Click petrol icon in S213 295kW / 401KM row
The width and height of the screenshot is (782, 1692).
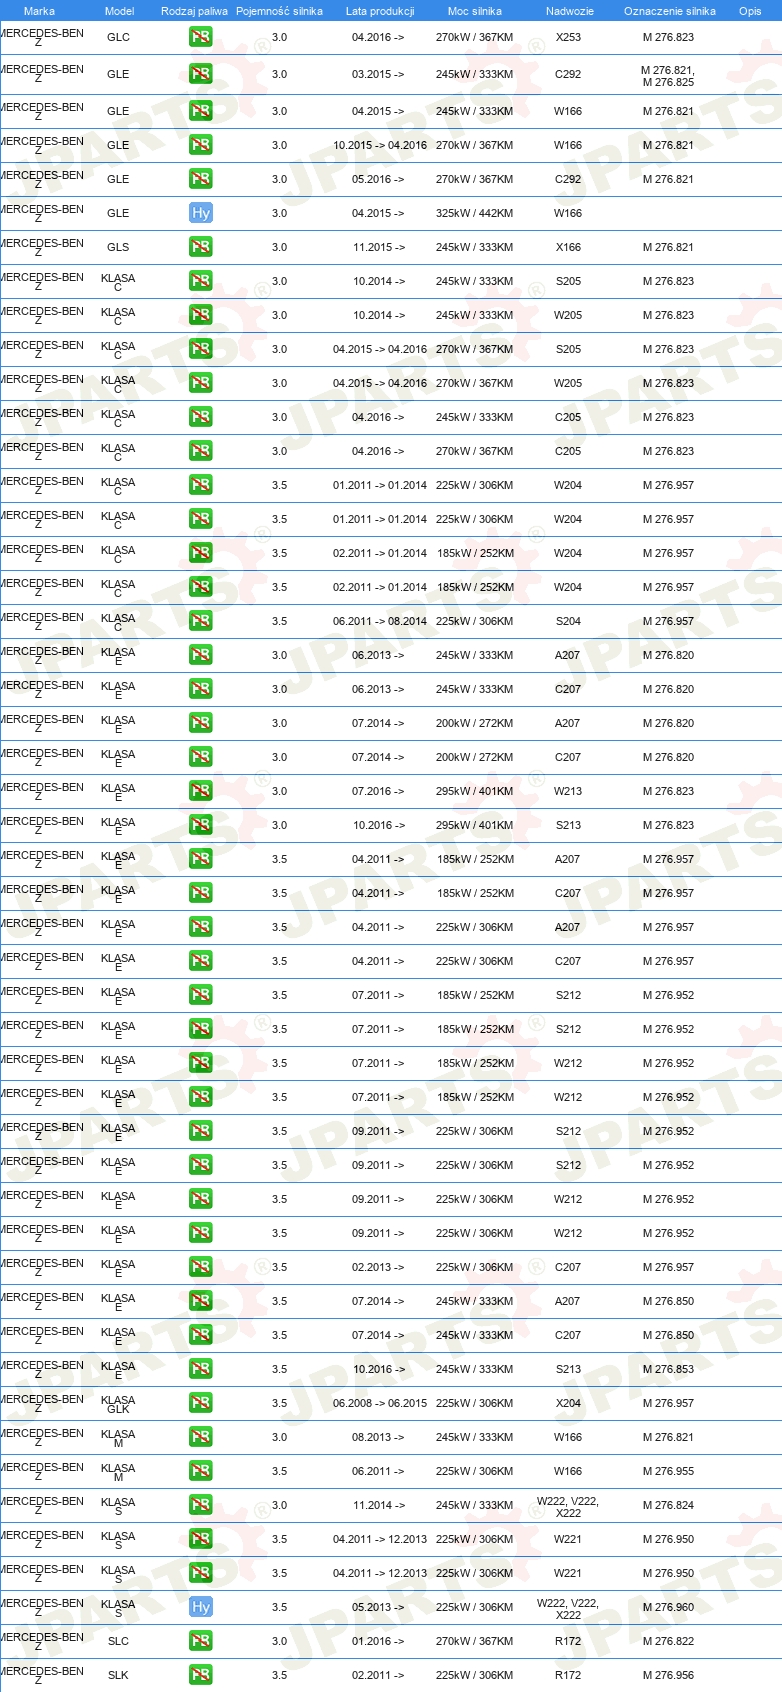click(201, 825)
